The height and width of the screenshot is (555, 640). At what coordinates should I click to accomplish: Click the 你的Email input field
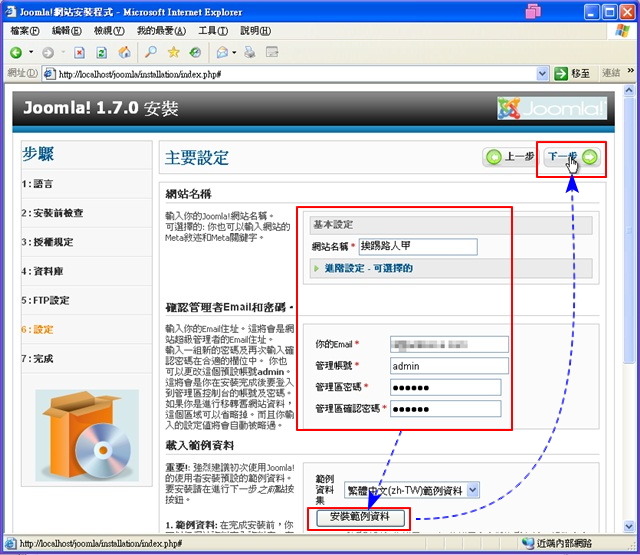pyautogui.click(x=449, y=344)
